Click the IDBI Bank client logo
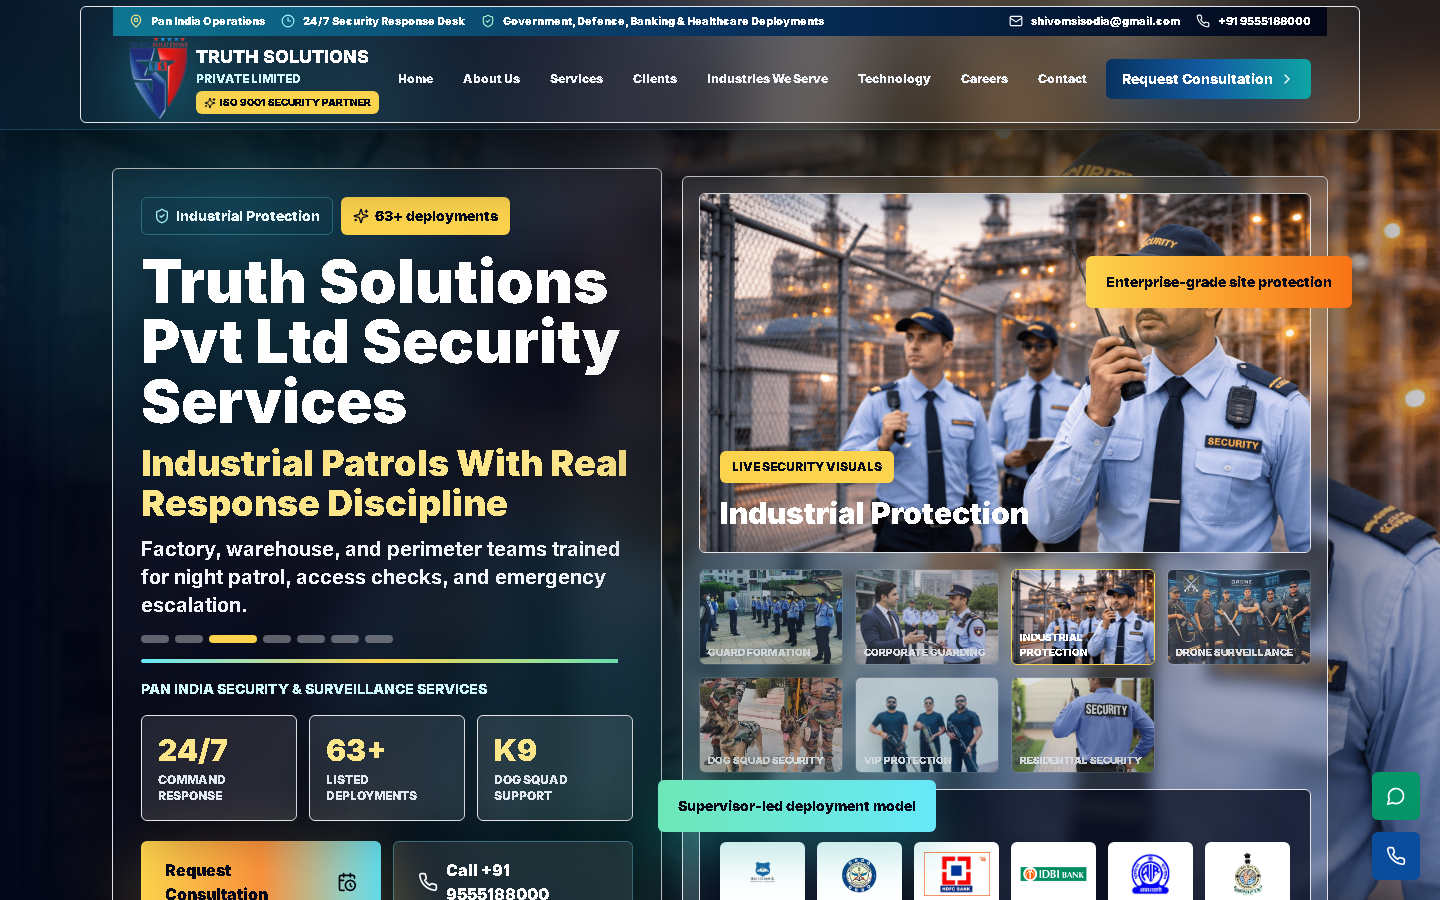1440x900 pixels. 1053,873
